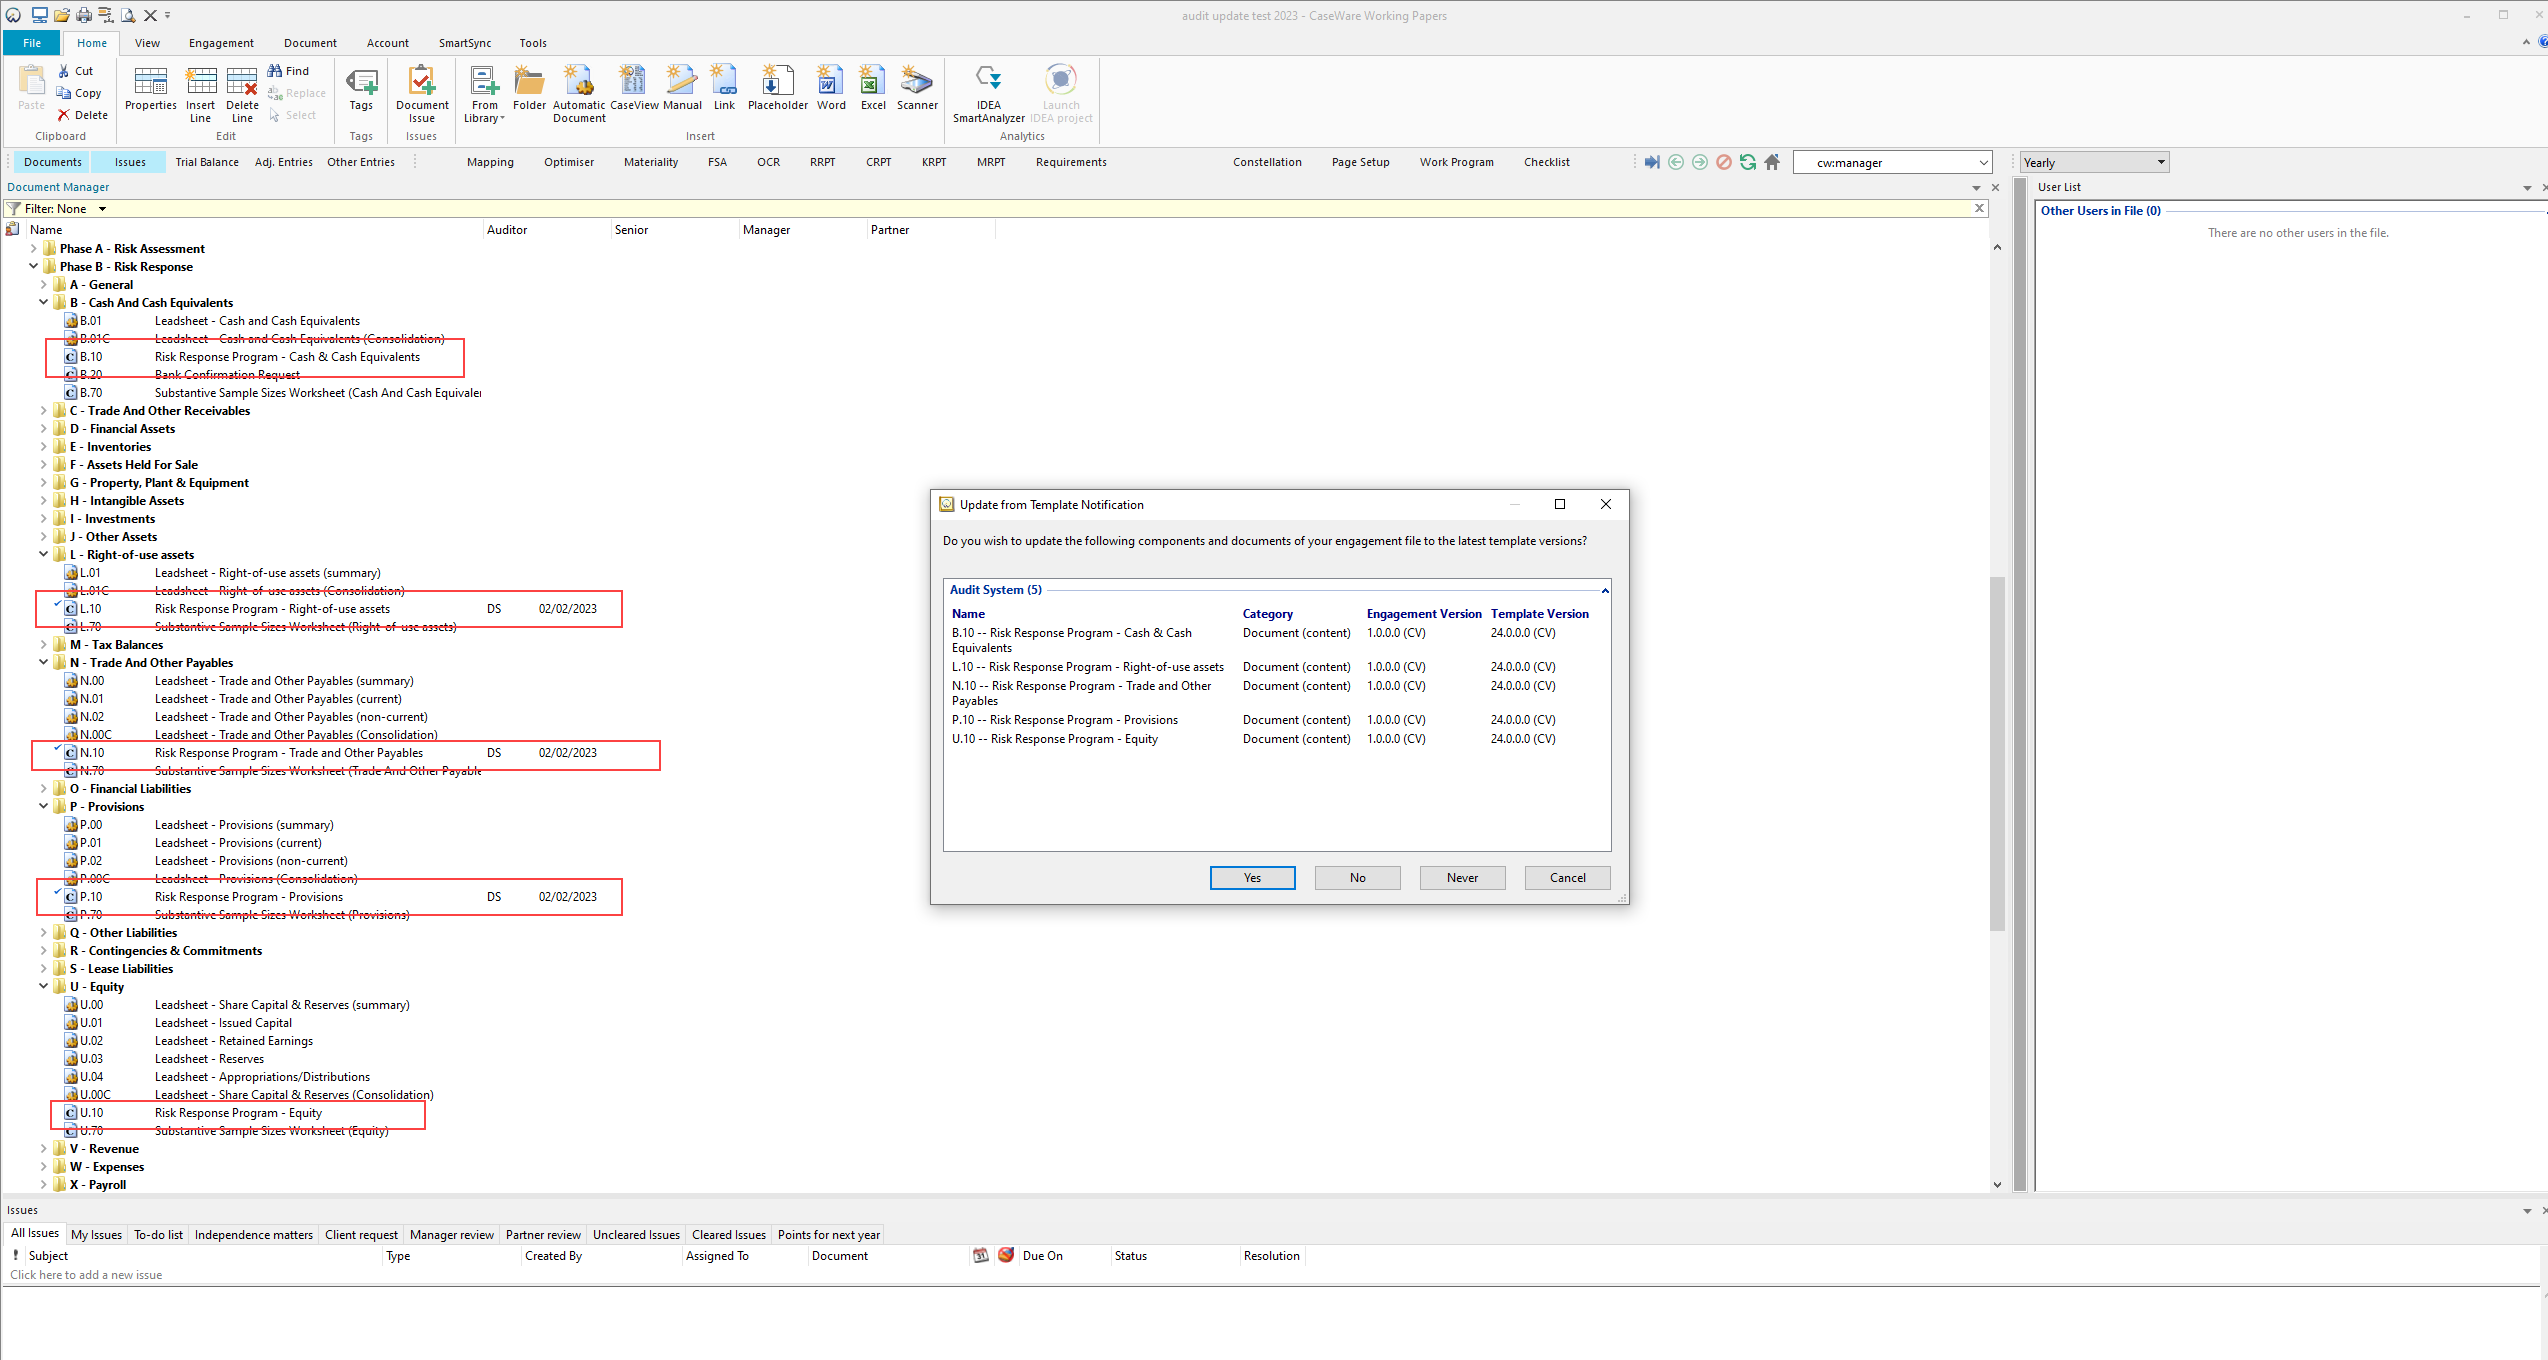The height and width of the screenshot is (1360, 2548).
Task: Click the Document Manager vertical scrollbar
Action: coord(1997,754)
